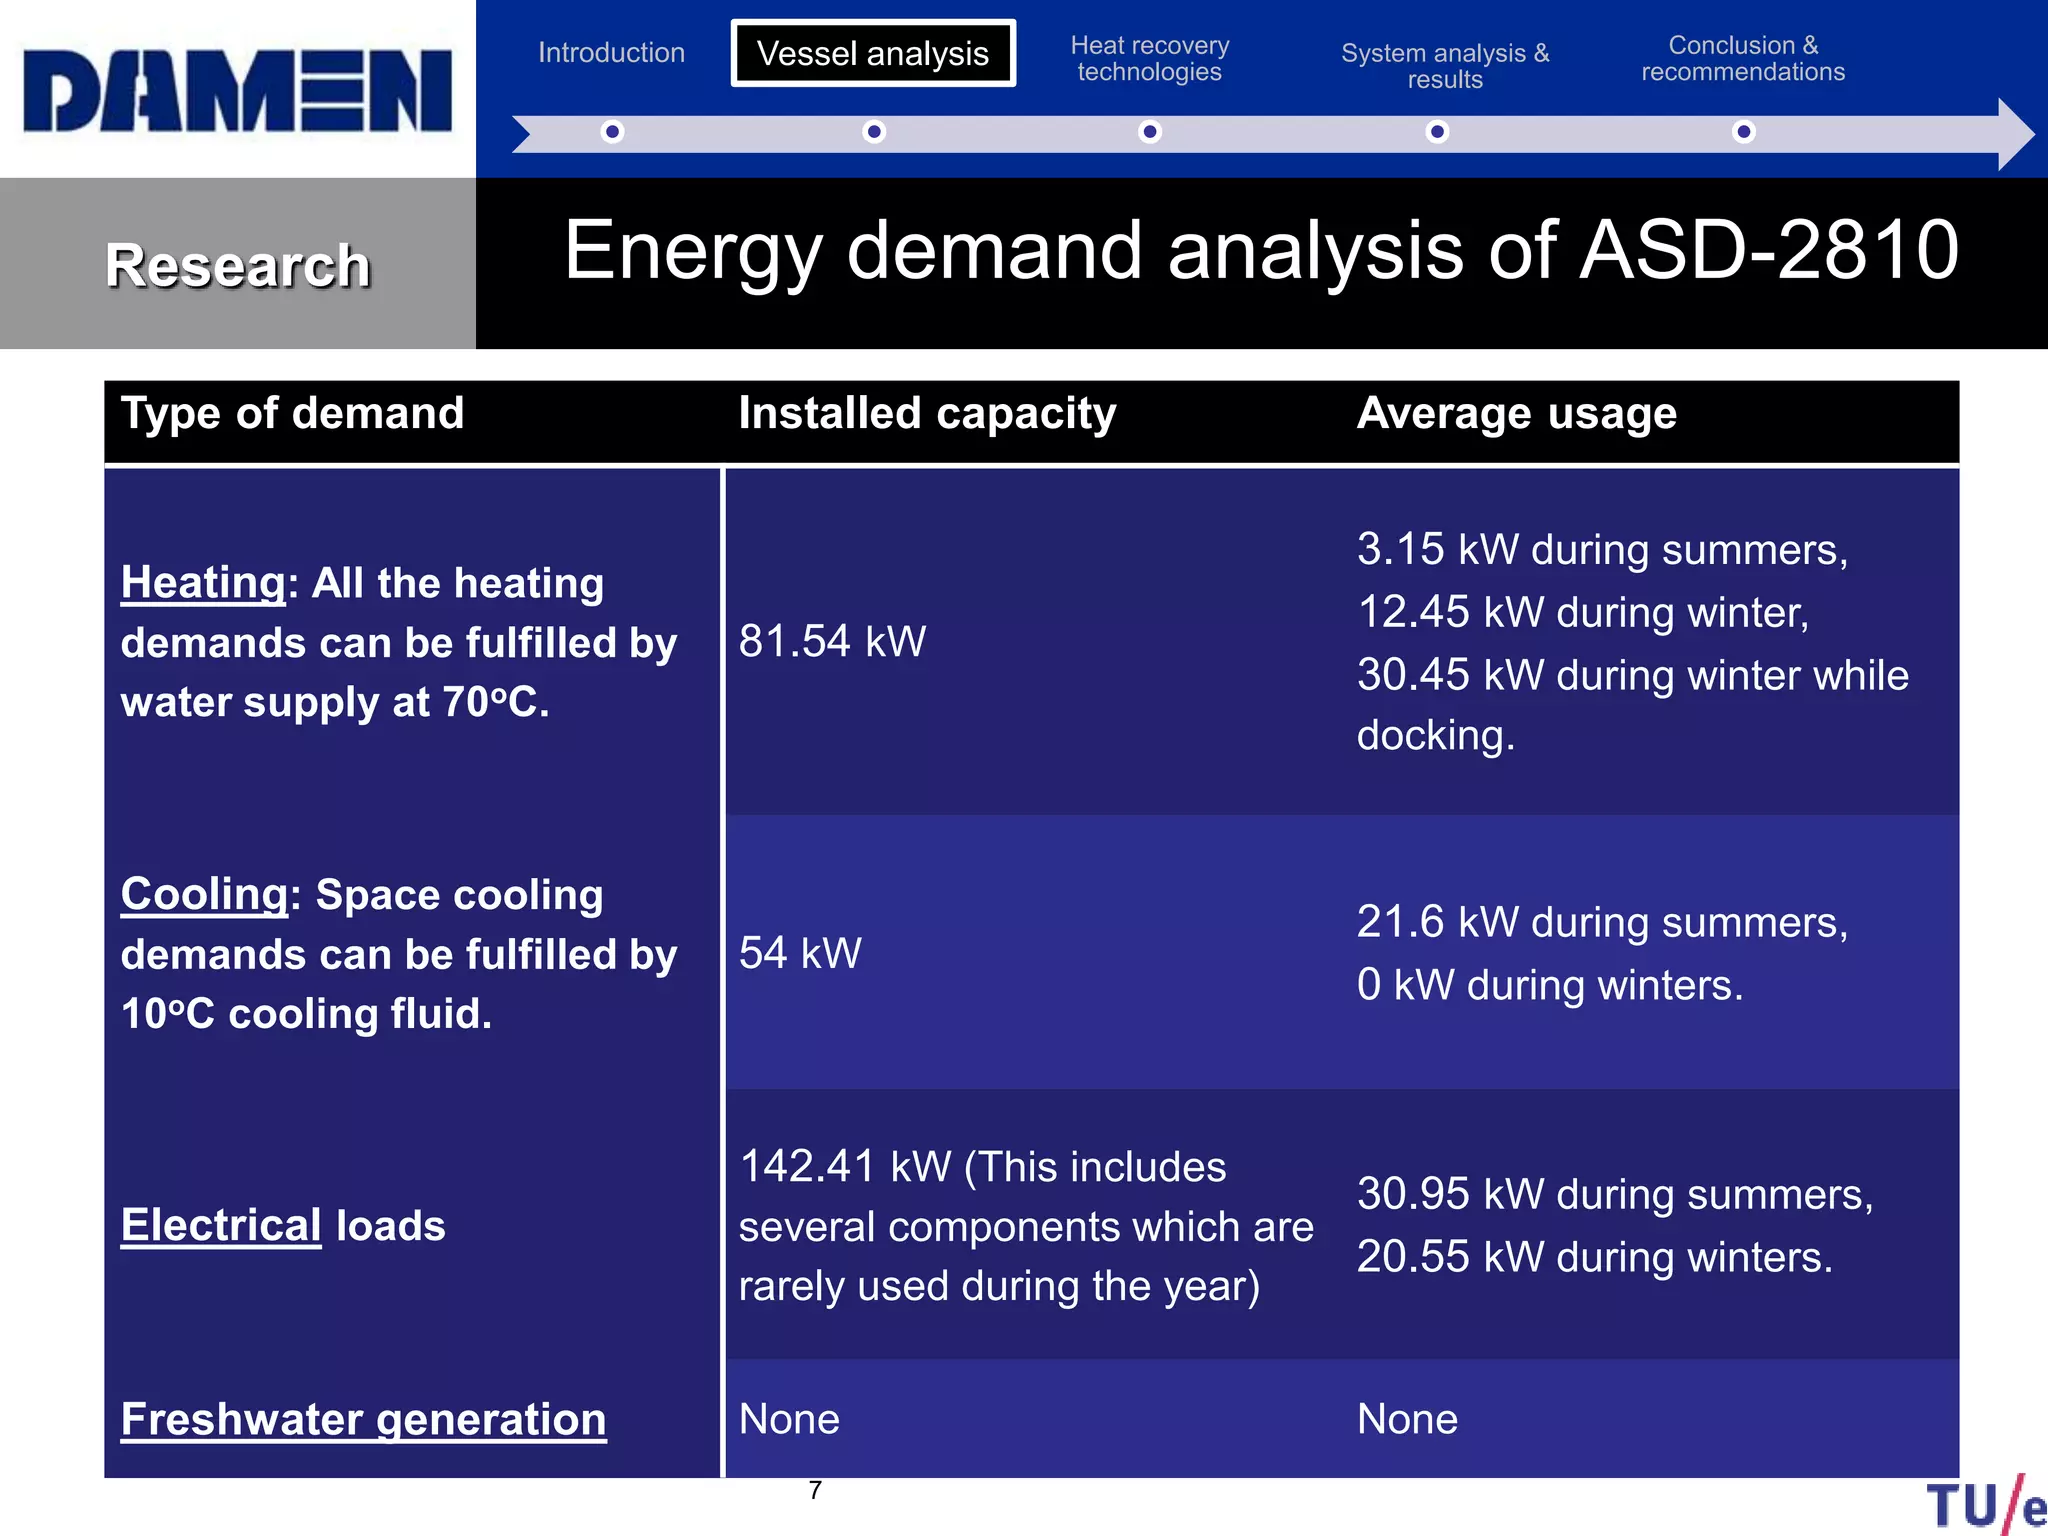This screenshot has height=1536, width=2048.
Task: Click the Installed capacity column header
Action: (x=927, y=413)
